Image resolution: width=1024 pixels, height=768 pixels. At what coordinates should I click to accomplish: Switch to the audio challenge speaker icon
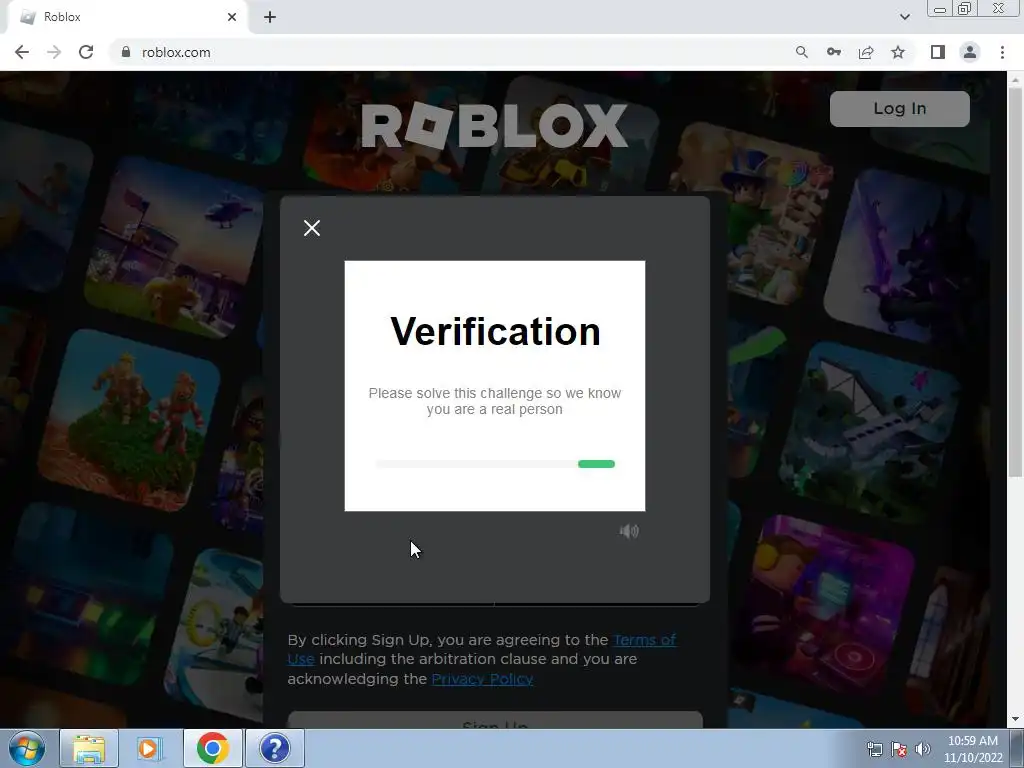click(629, 531)
